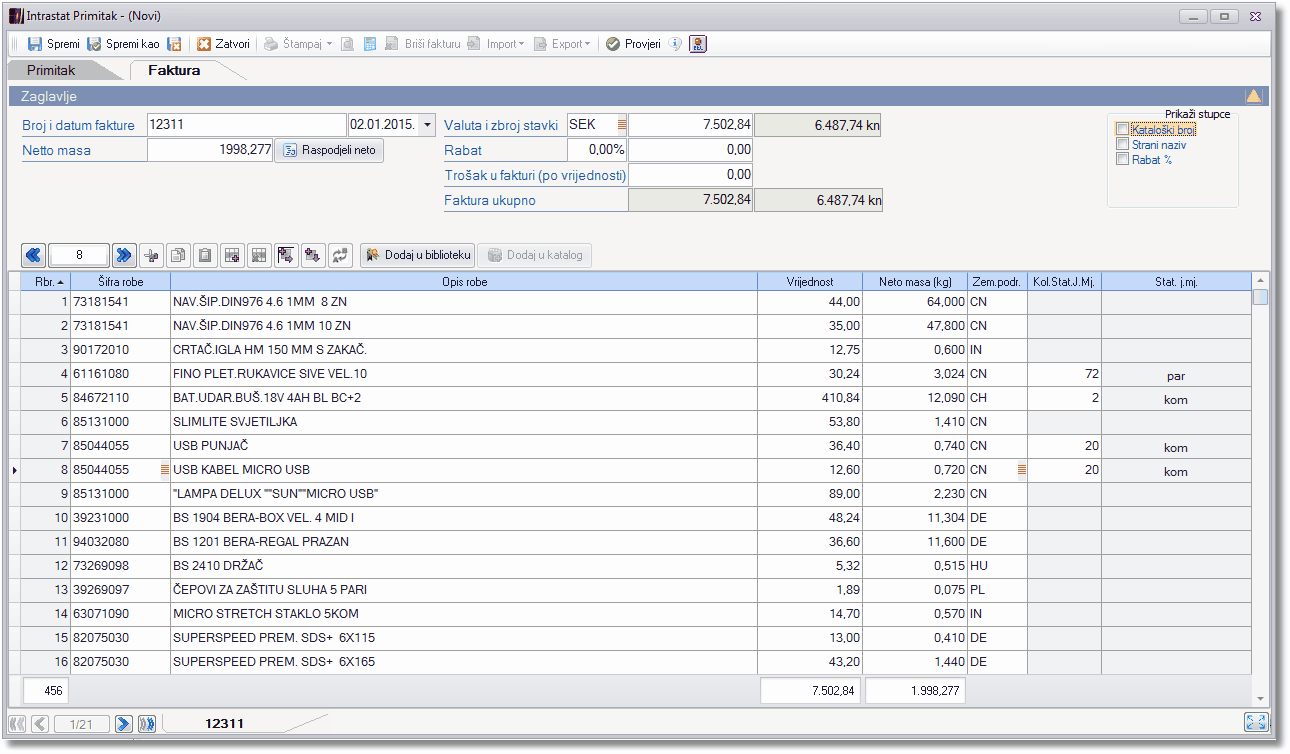
Task: Click the add row grid icon
Action: (232, 256)
